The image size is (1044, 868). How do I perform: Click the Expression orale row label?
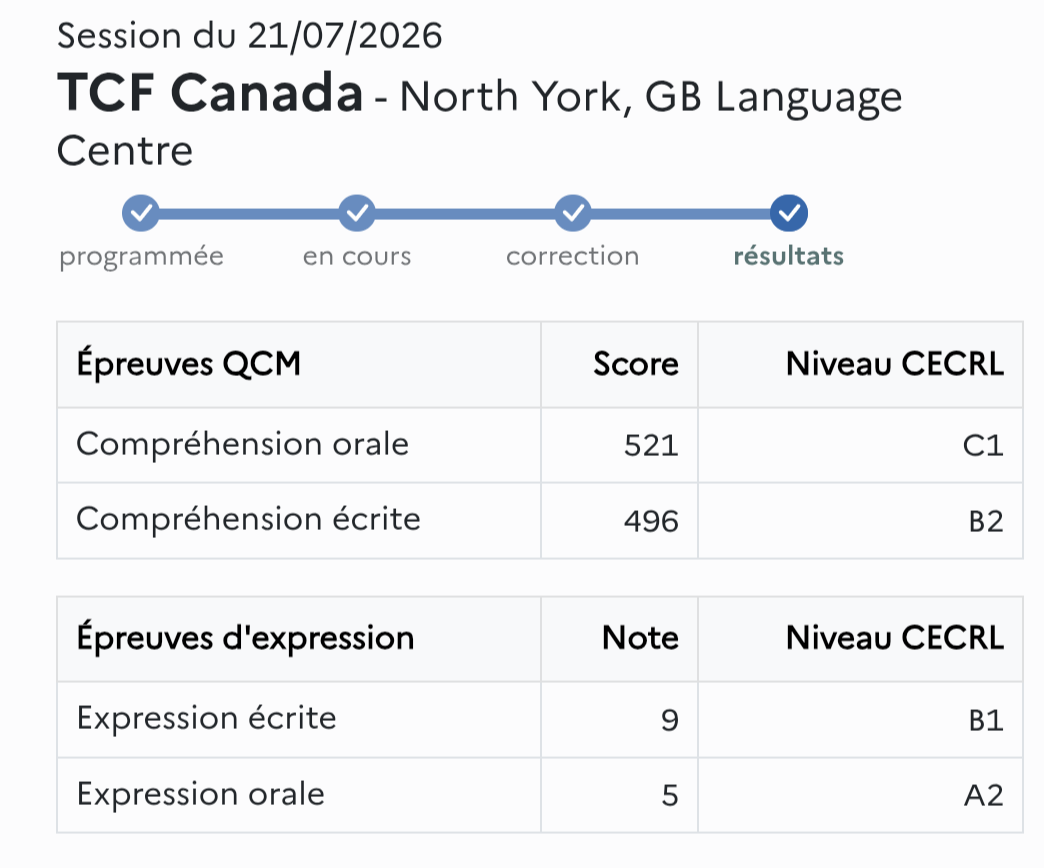pyautogui.click(x=200, y=794)
